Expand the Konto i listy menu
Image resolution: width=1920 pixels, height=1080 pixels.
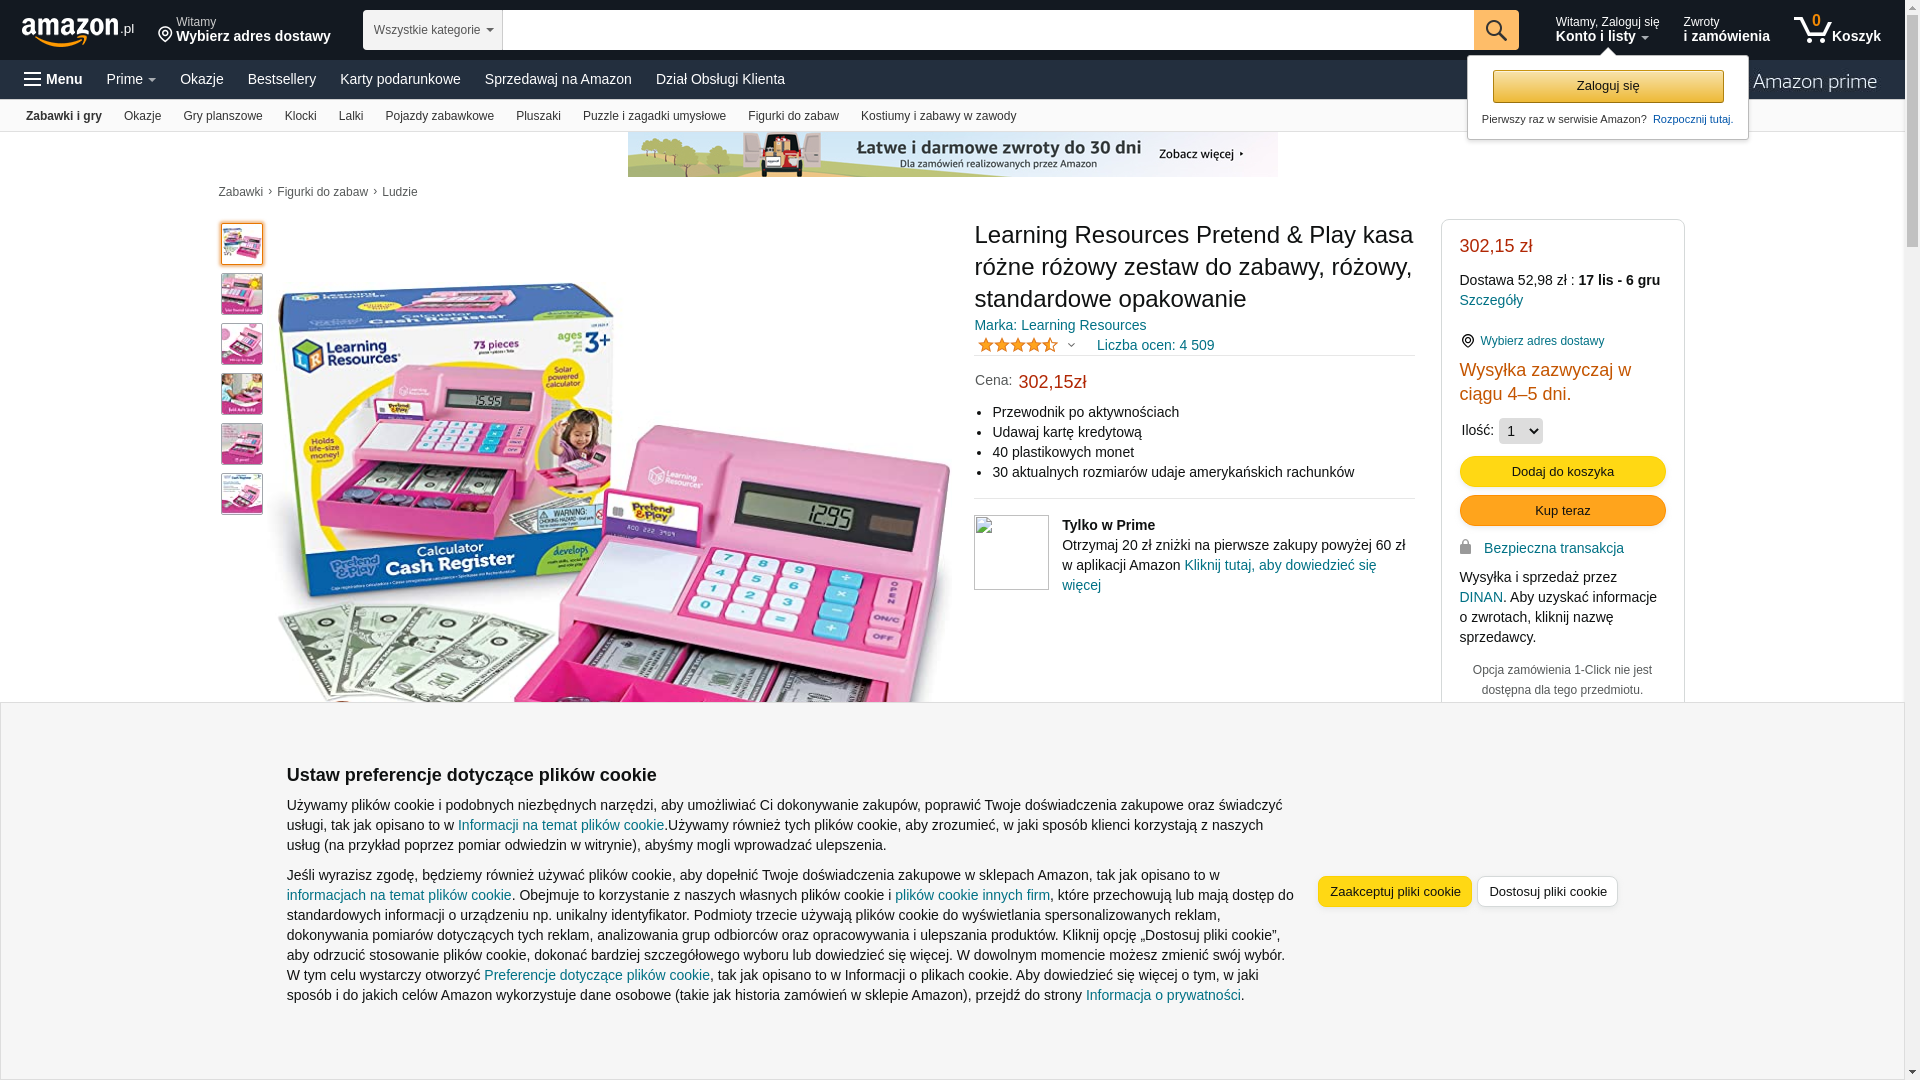pos(1607,30)
